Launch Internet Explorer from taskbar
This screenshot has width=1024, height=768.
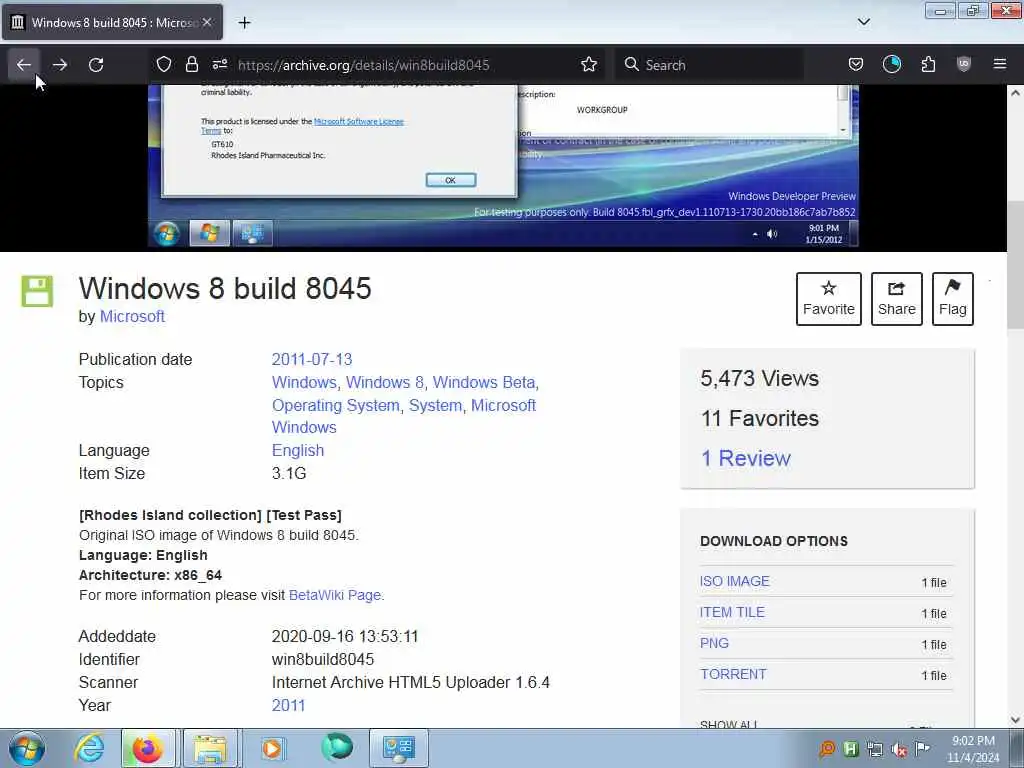(89, 748)
